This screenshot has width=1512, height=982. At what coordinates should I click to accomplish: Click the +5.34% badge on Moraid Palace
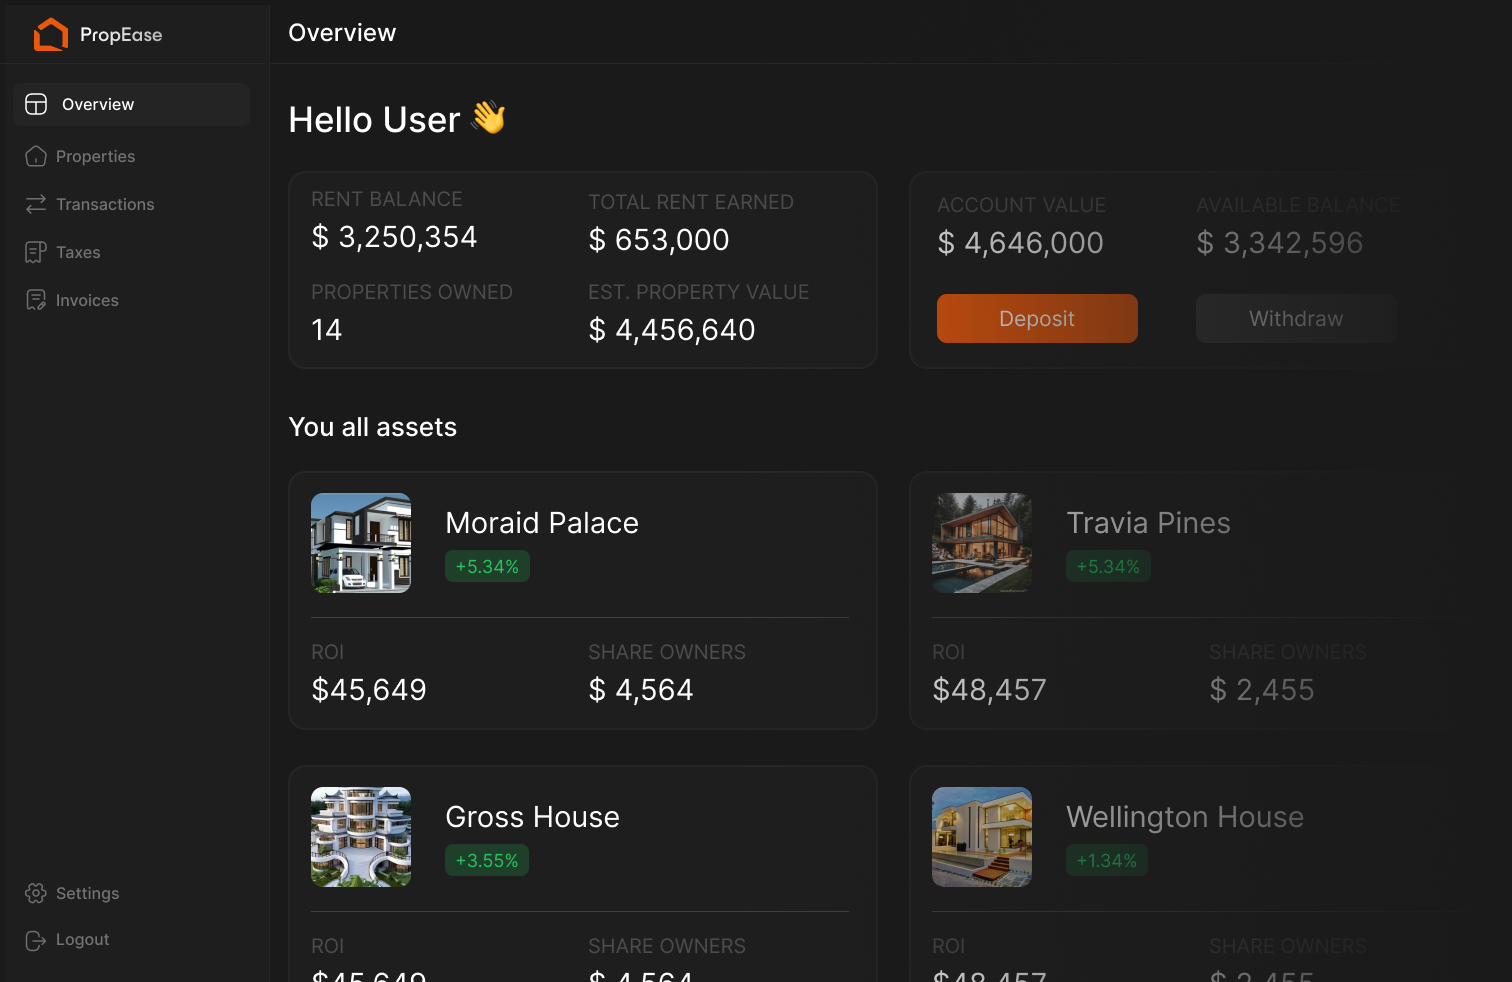pyautogui.click(x=487, y=566)
